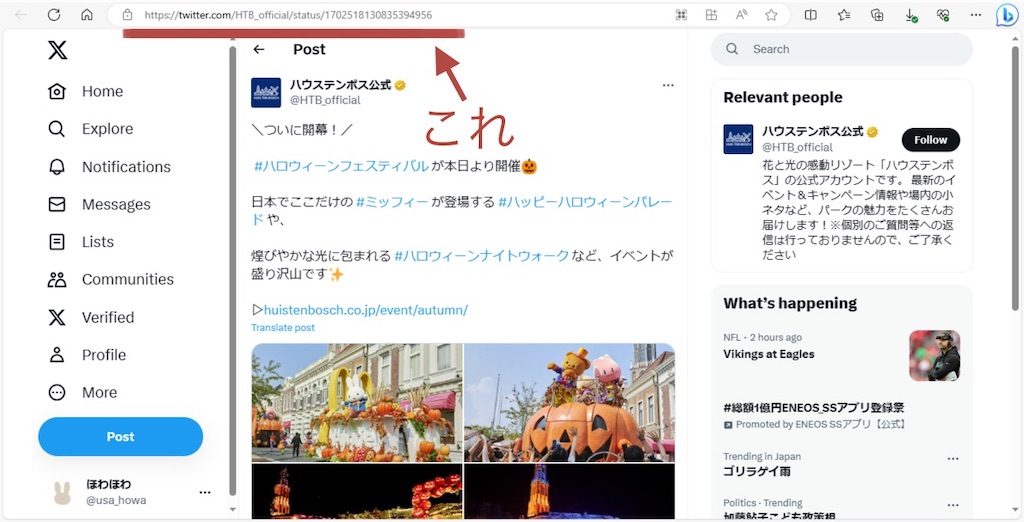The height and width of the screenshot is (522, 1024).
Task: Click the Explore magnifier icon
Action: (57, 129)
